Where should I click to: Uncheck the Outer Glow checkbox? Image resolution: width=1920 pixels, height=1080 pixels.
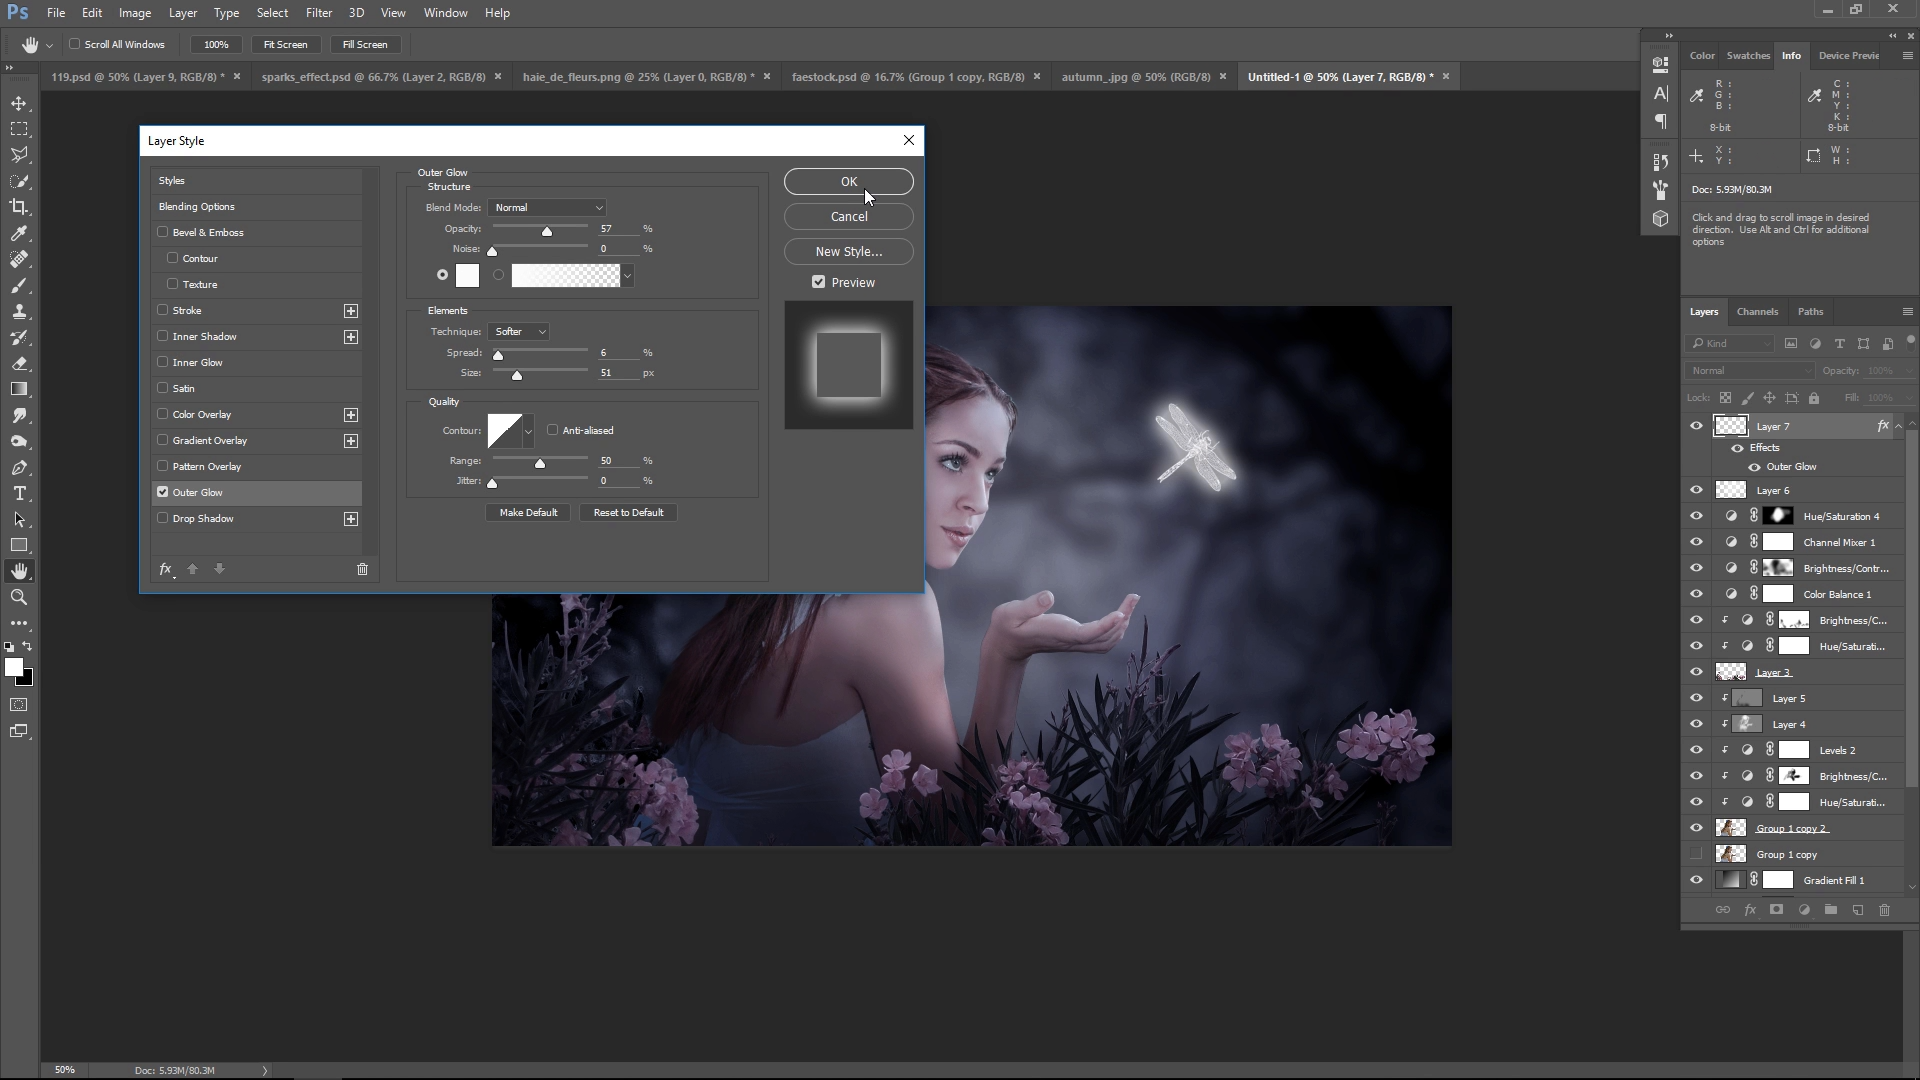[162, 492]
